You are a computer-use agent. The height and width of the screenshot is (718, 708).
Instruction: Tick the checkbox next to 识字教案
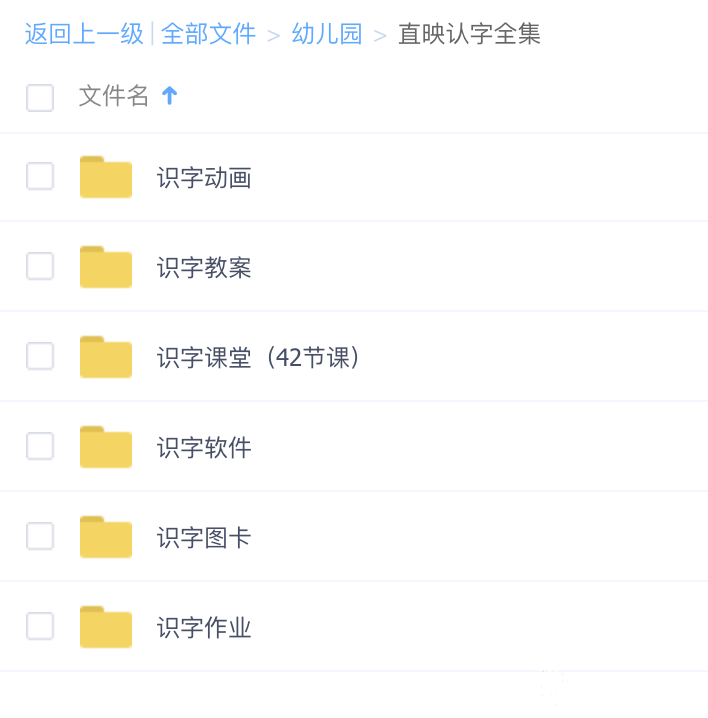click(x=40, y=266)
